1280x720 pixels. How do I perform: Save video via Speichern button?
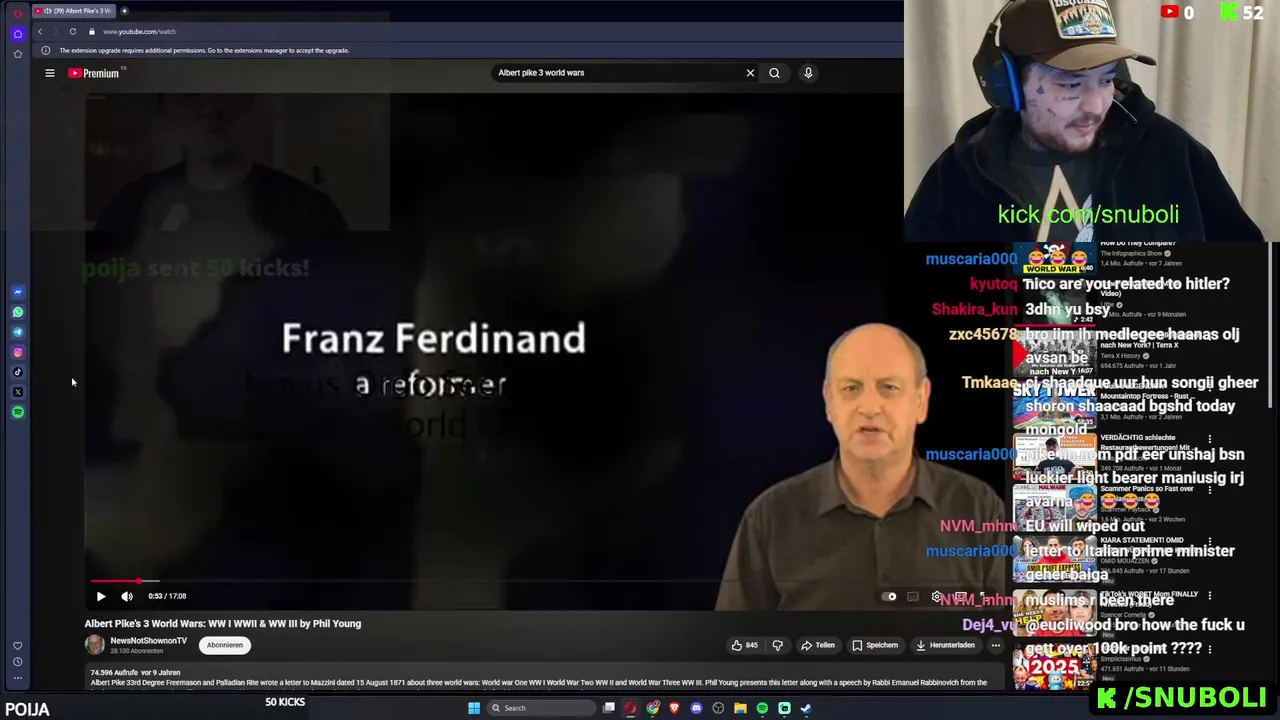(875, 645)
